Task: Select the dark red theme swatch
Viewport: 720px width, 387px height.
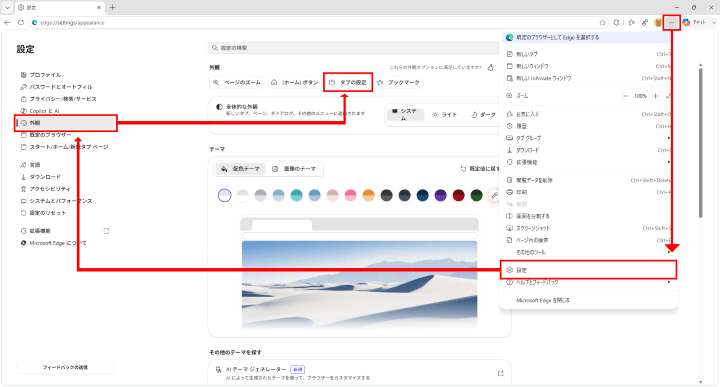Action: click(x=458, y=195)
